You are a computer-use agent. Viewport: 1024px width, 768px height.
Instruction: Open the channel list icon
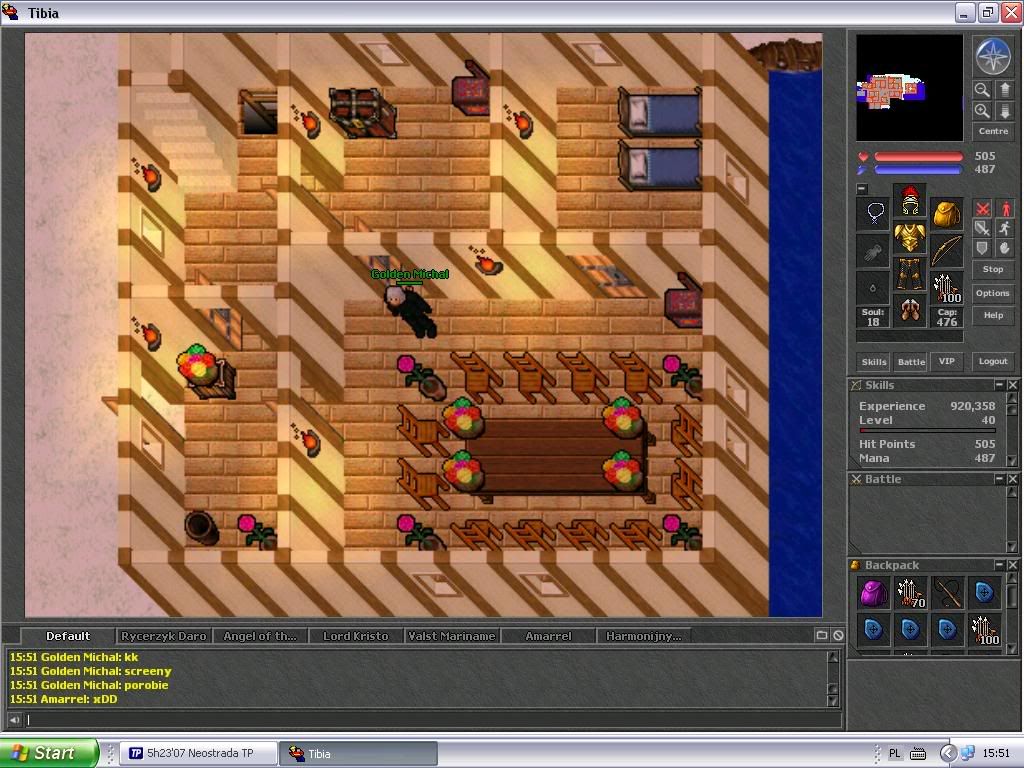coord(822,635)
